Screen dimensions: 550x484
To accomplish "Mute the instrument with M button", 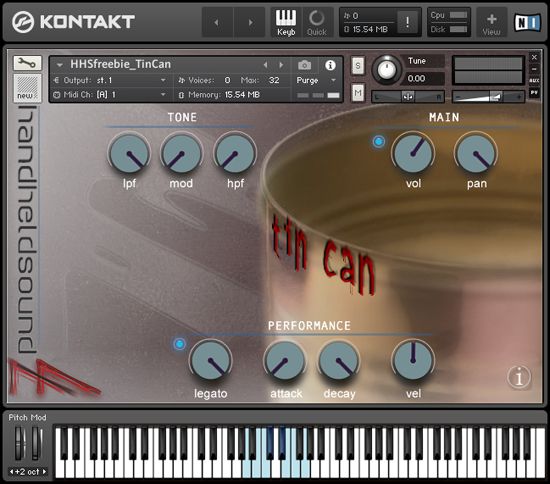I will pyautogui.click(x=358, y=93).
